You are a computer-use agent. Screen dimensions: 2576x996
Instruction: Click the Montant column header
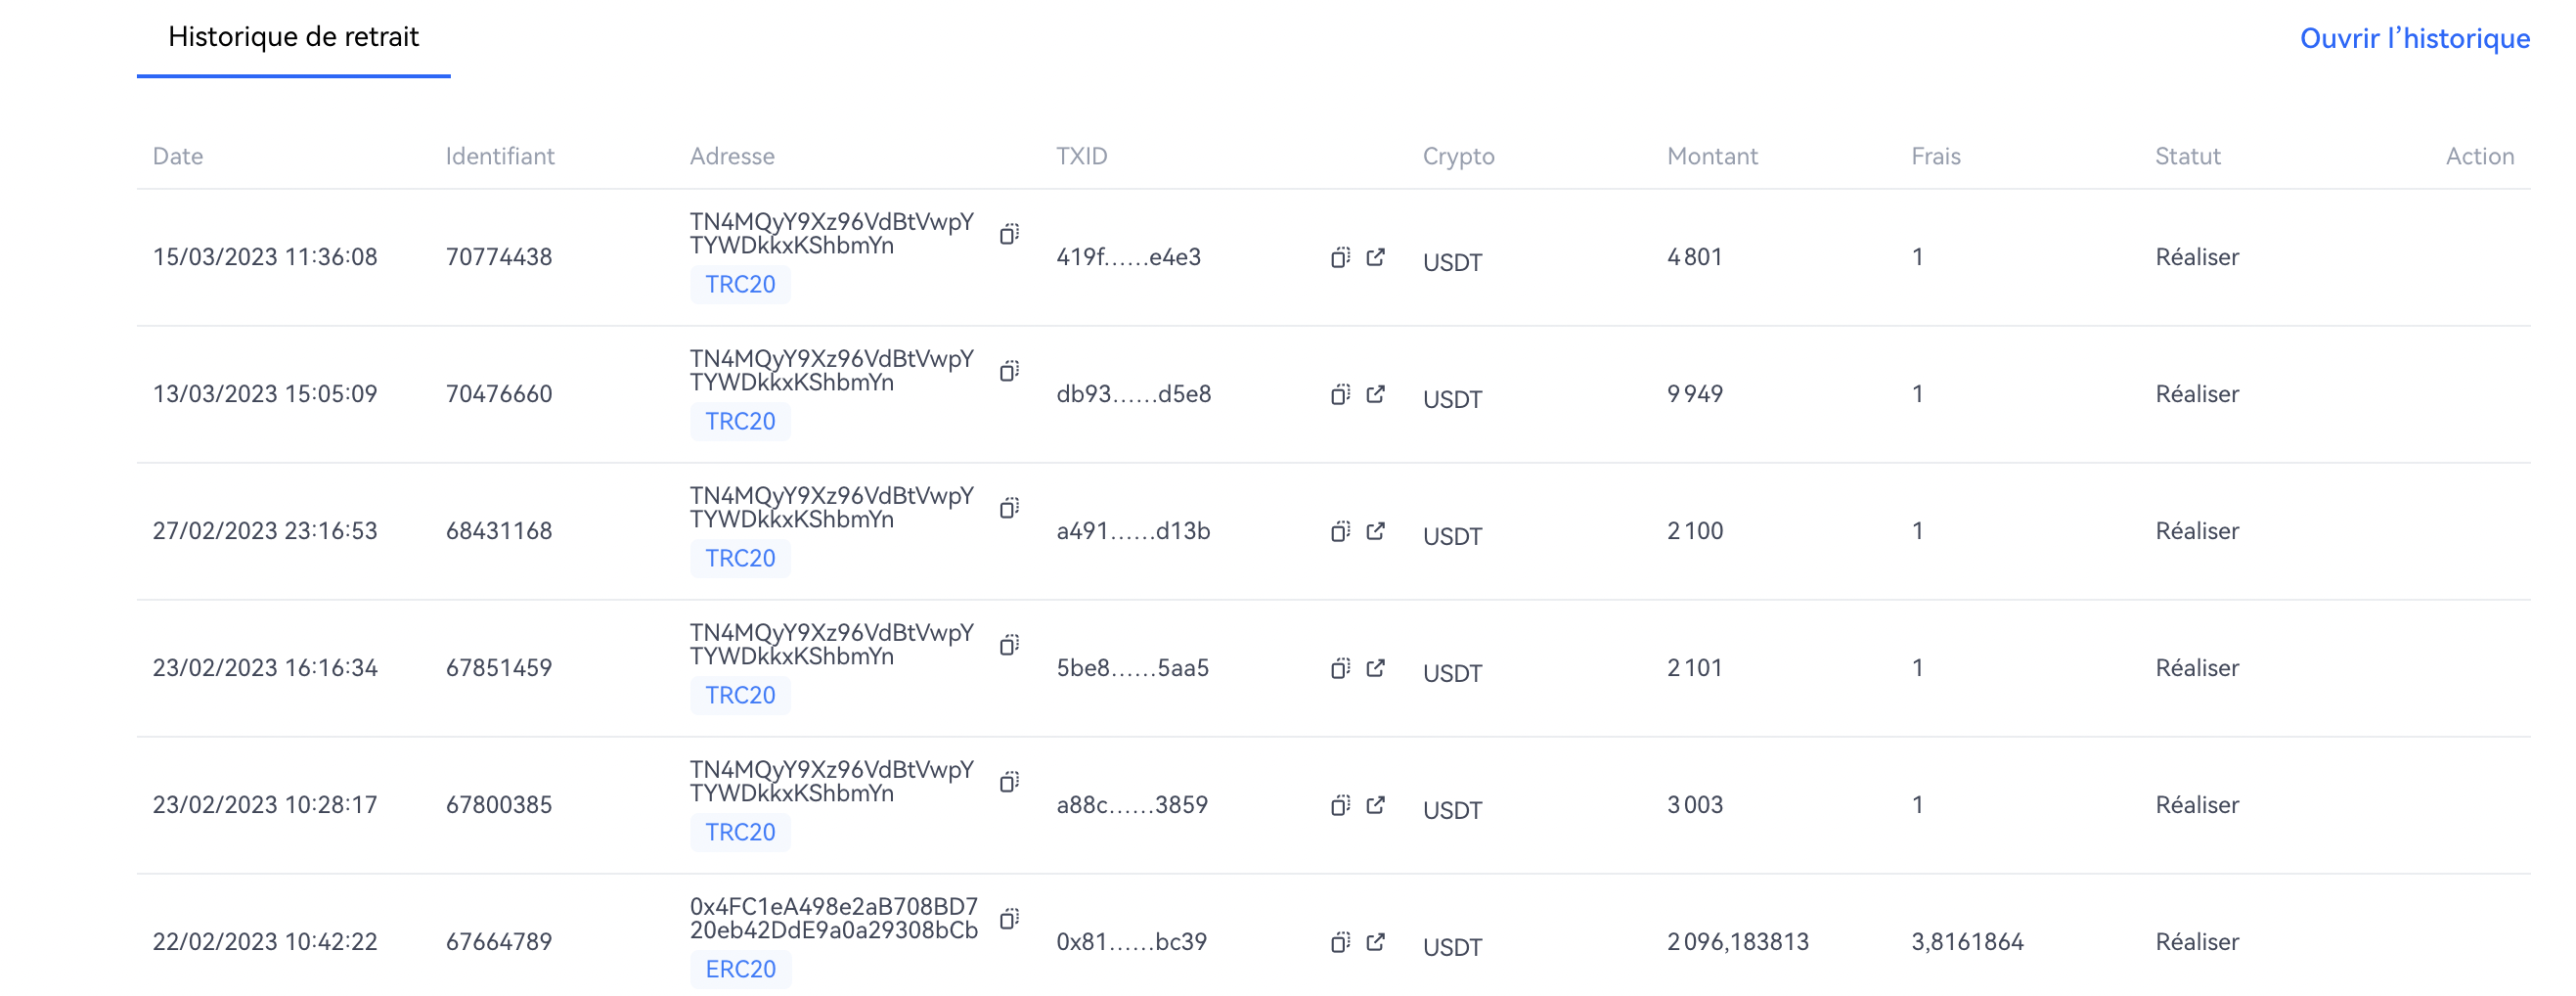click(x=1712, y=157)
